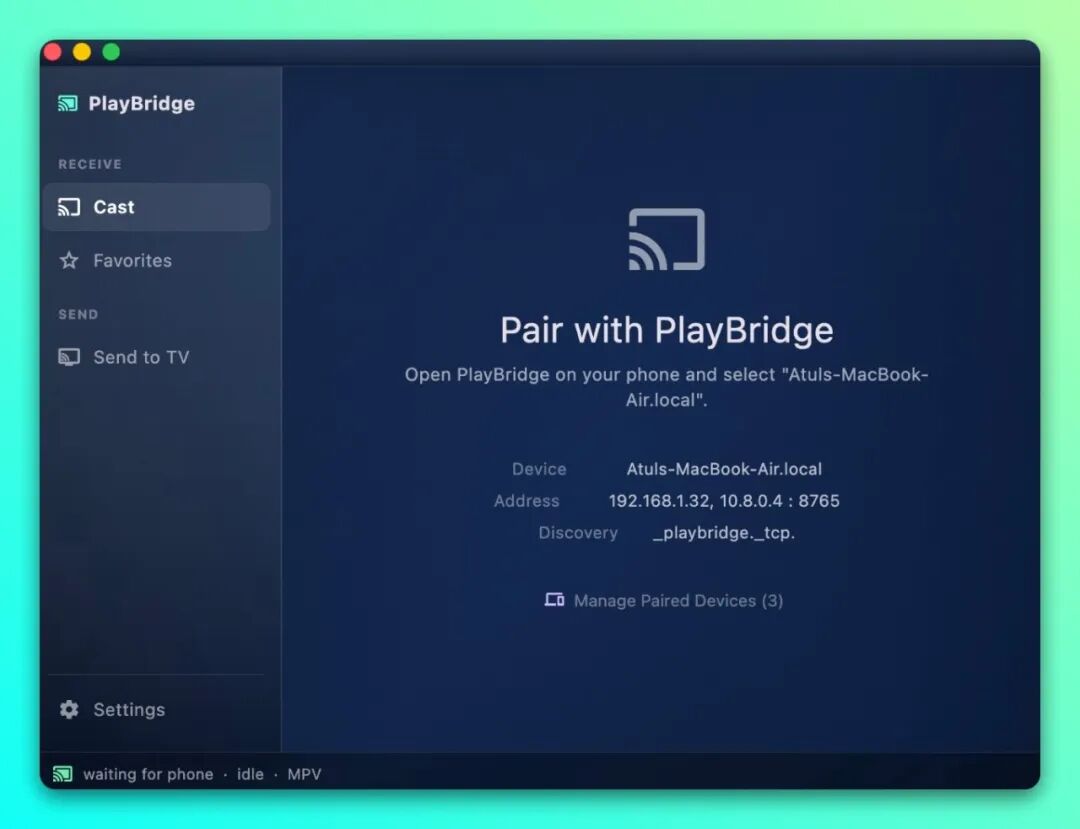Click the 'Address' field label
1080x829 pixels.
point(526,501)
